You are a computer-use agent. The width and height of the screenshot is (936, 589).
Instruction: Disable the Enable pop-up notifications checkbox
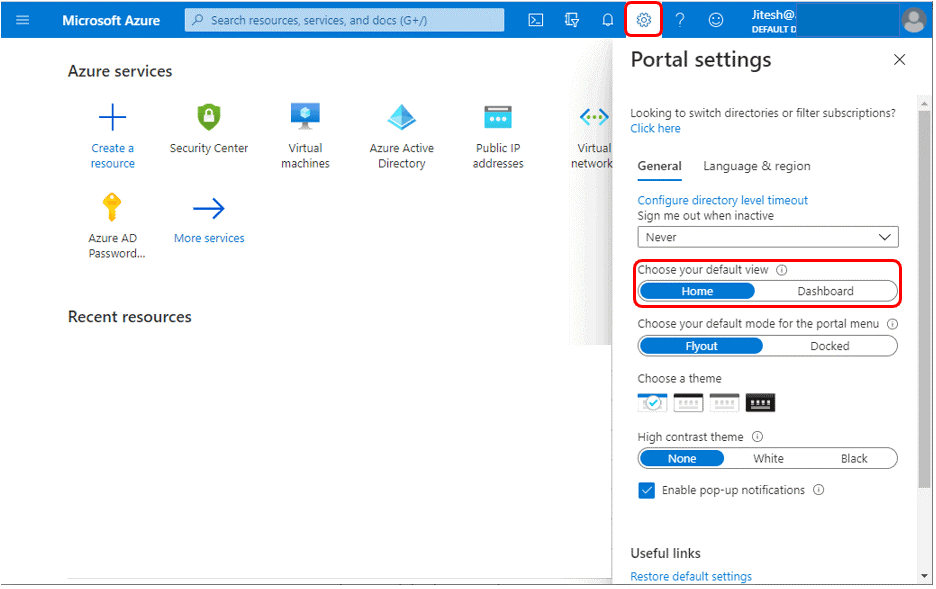pyautogui.click(x=646, y=491)
